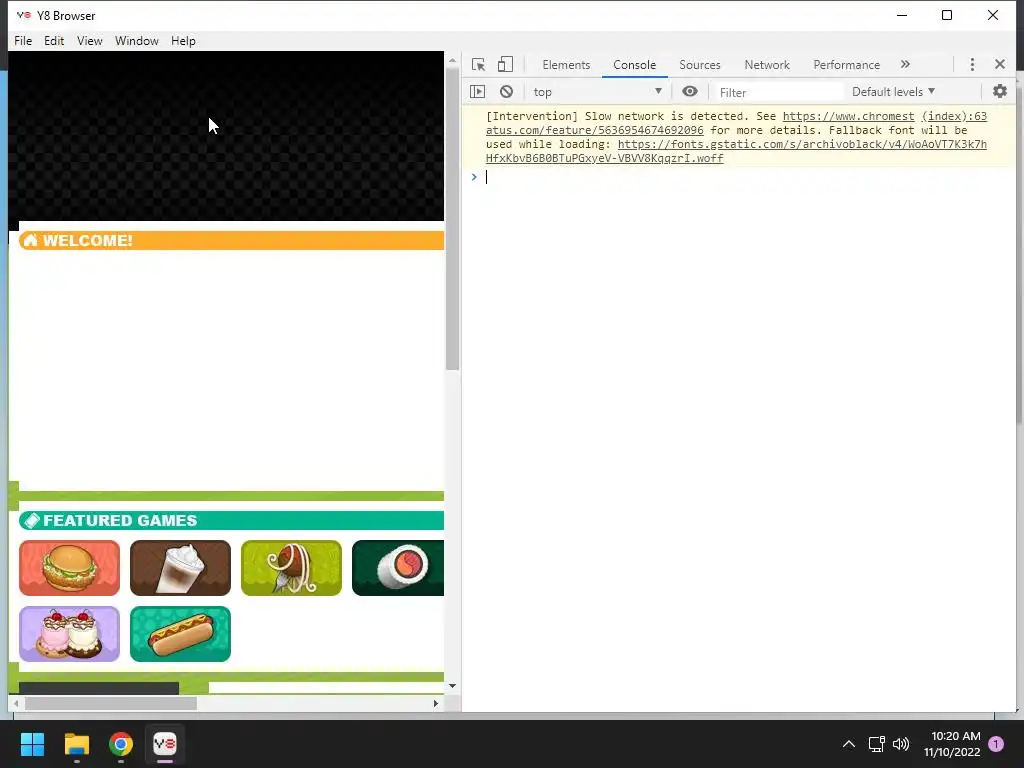Click the horizontal scrollbar thumb
Viewport: 1024px width, 768px height.
pos(110,703)
